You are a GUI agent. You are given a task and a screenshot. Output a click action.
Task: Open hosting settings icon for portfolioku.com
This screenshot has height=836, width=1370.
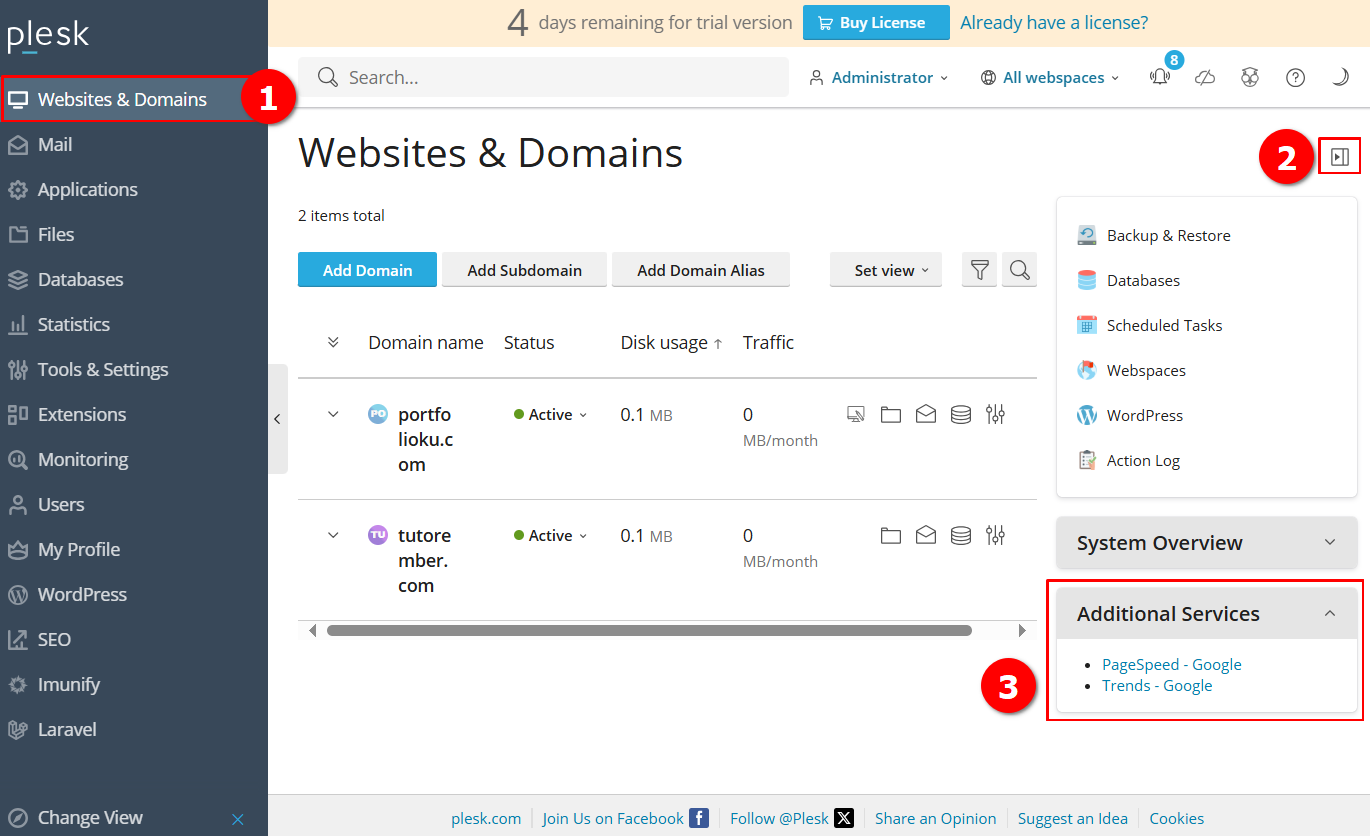pyautogui.click(x=995, y=414)
